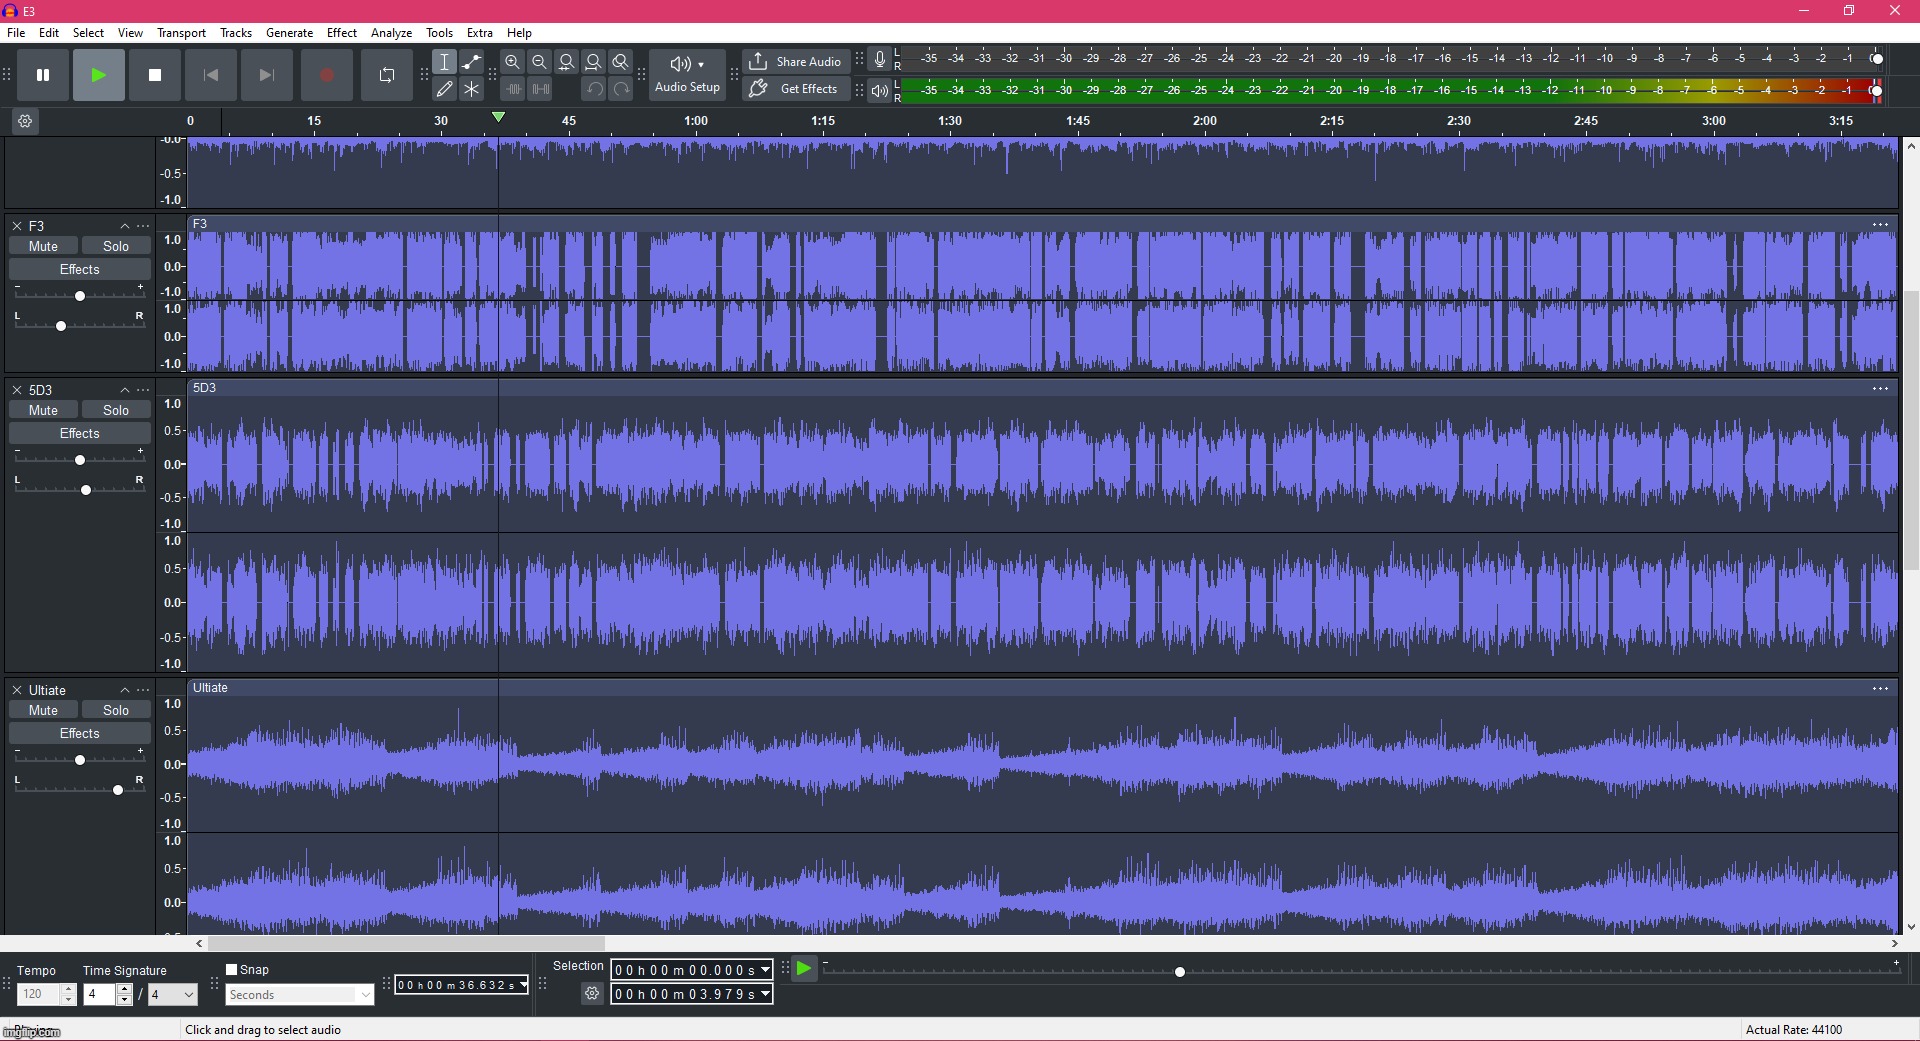
Task: Open the Audio Setup dropdown
Action: click(x=687, y=75)
